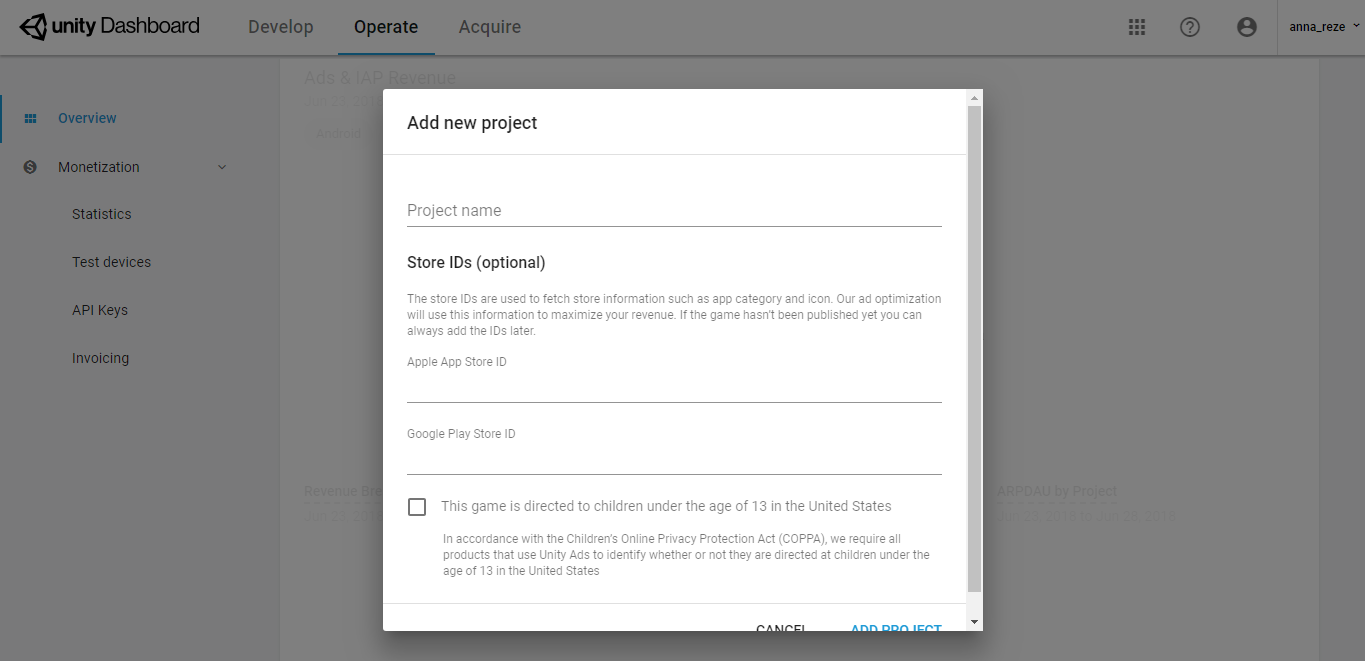Select the Operate tab
The height and width of the screenshot is (661, 1365).
pyautogui.click(x=386, y=27)
